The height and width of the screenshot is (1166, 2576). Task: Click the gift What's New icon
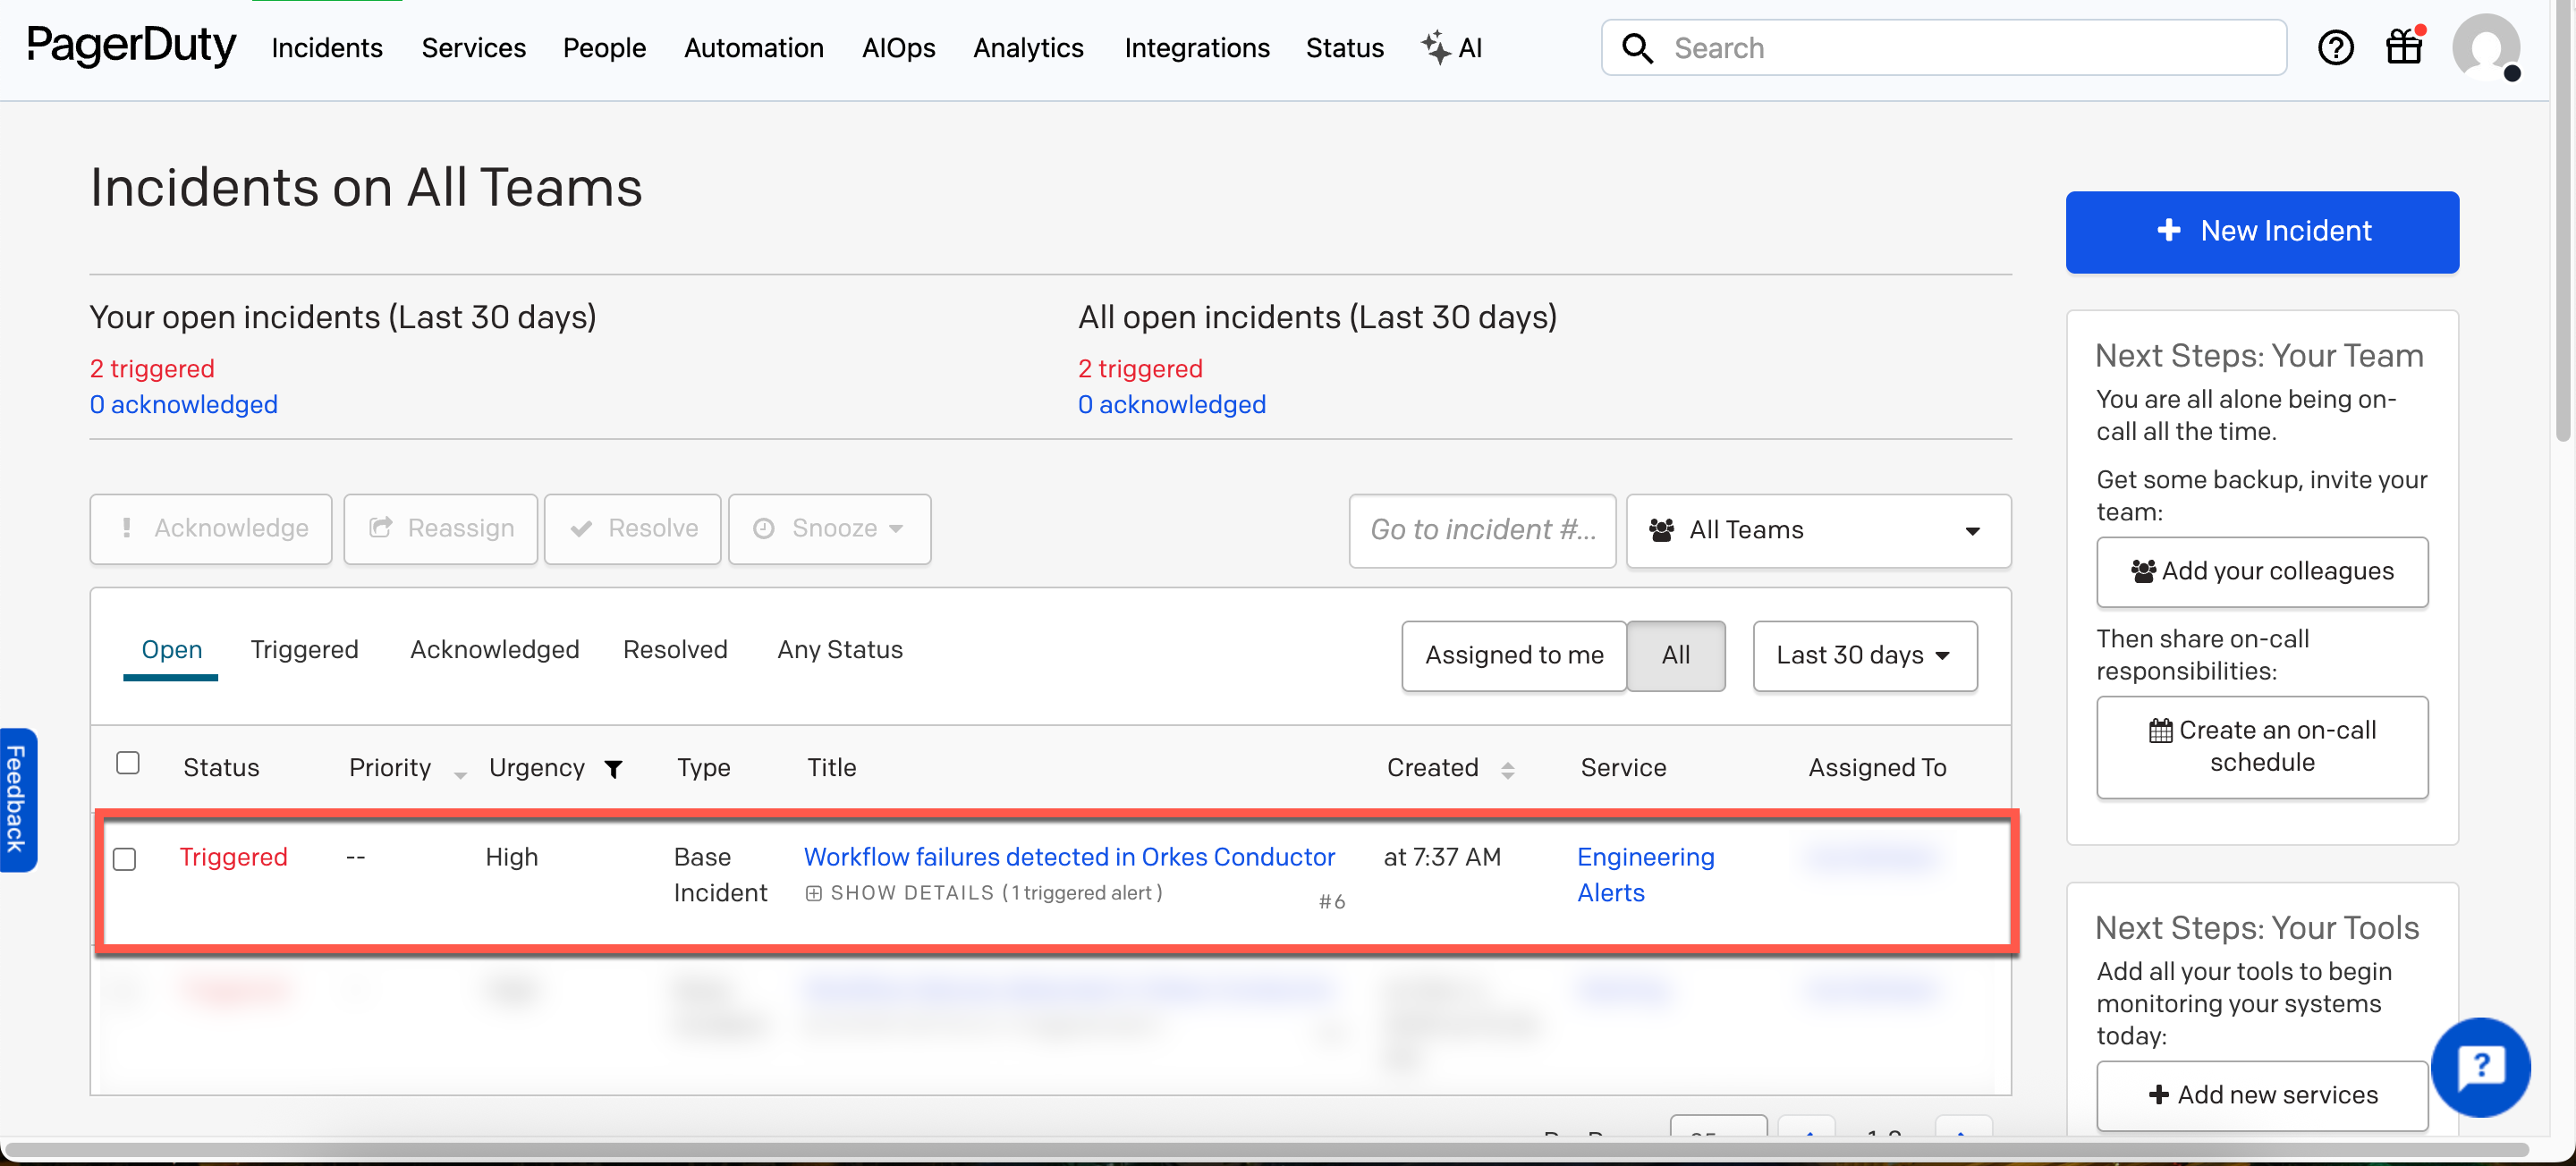click(x=2404, y=47)
